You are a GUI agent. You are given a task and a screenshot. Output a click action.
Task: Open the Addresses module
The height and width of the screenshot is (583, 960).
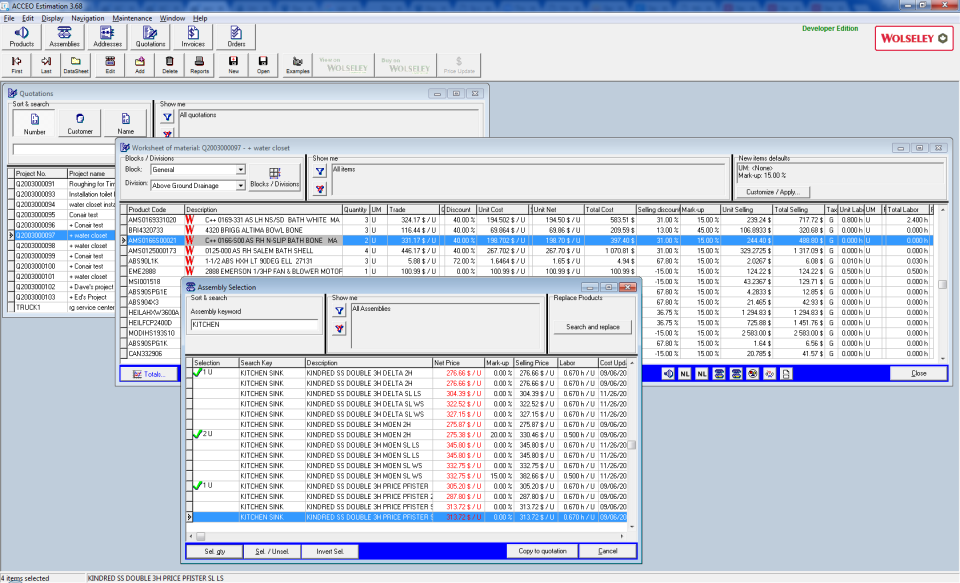[107, 36]
